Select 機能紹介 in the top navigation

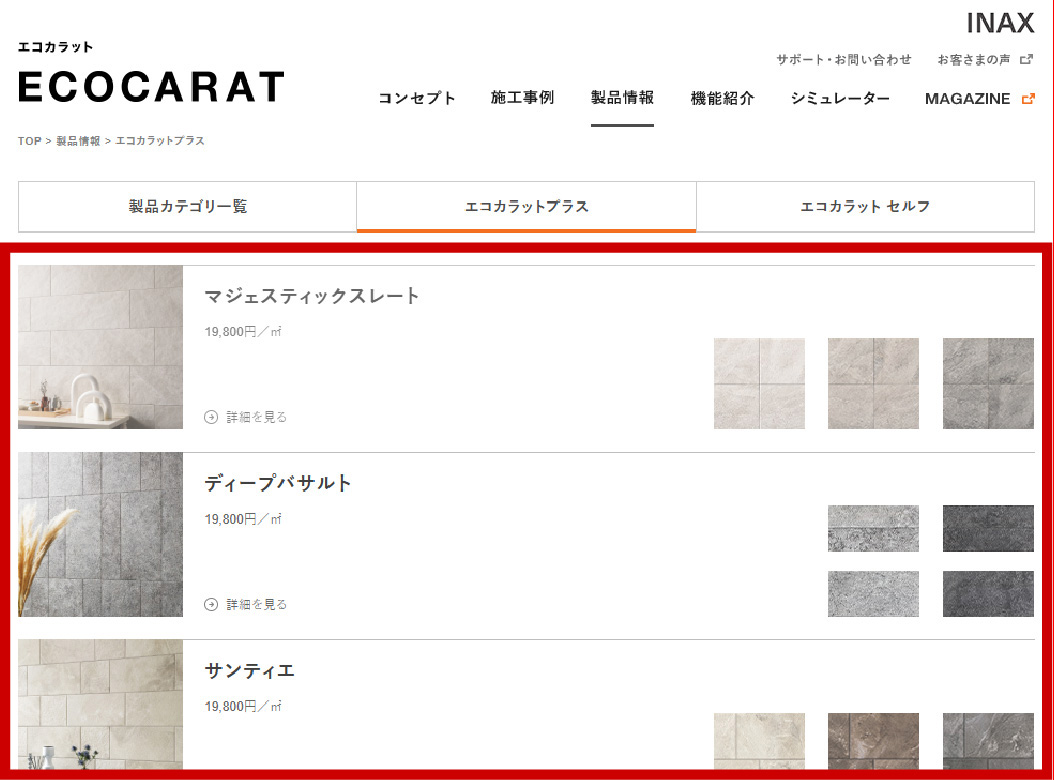[x=722, y=98]
